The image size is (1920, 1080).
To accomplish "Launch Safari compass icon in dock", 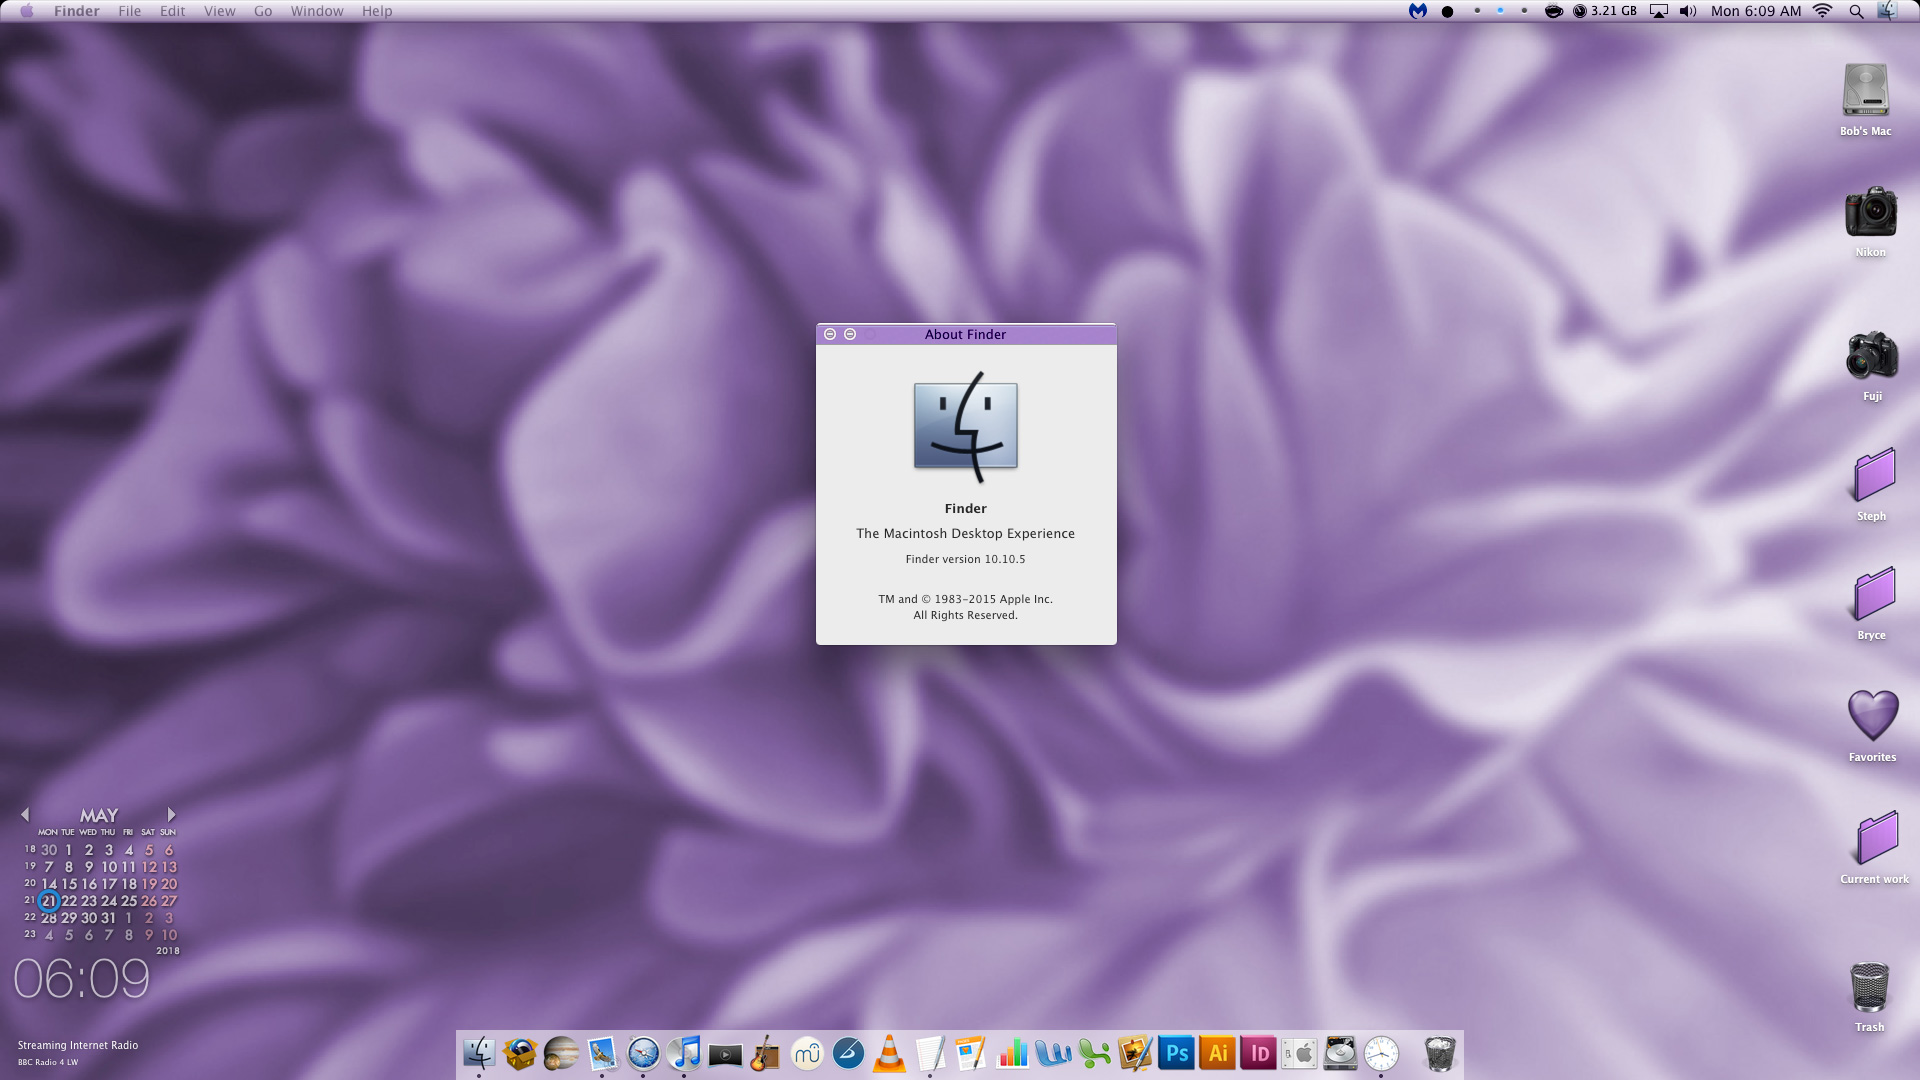I will pyautogui.click(x=643, y=1053).
